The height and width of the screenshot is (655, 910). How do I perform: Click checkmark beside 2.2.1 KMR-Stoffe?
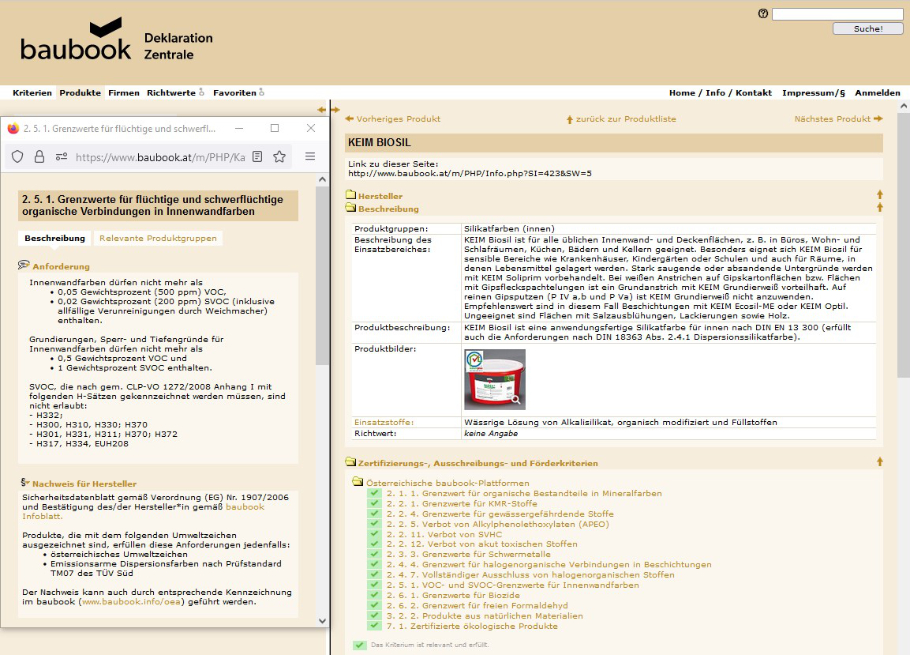pos(374,504)
